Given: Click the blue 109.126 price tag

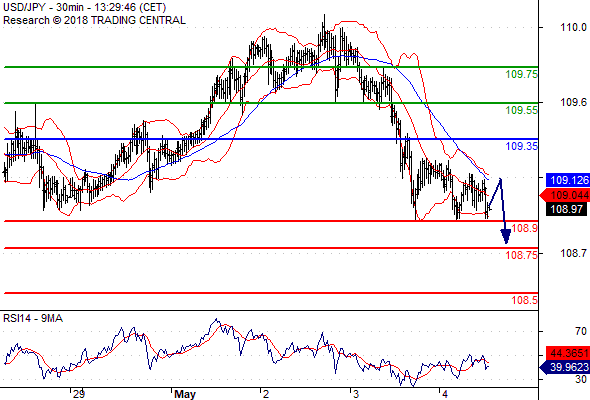Looking at the screenshot, I should point(568,180).
